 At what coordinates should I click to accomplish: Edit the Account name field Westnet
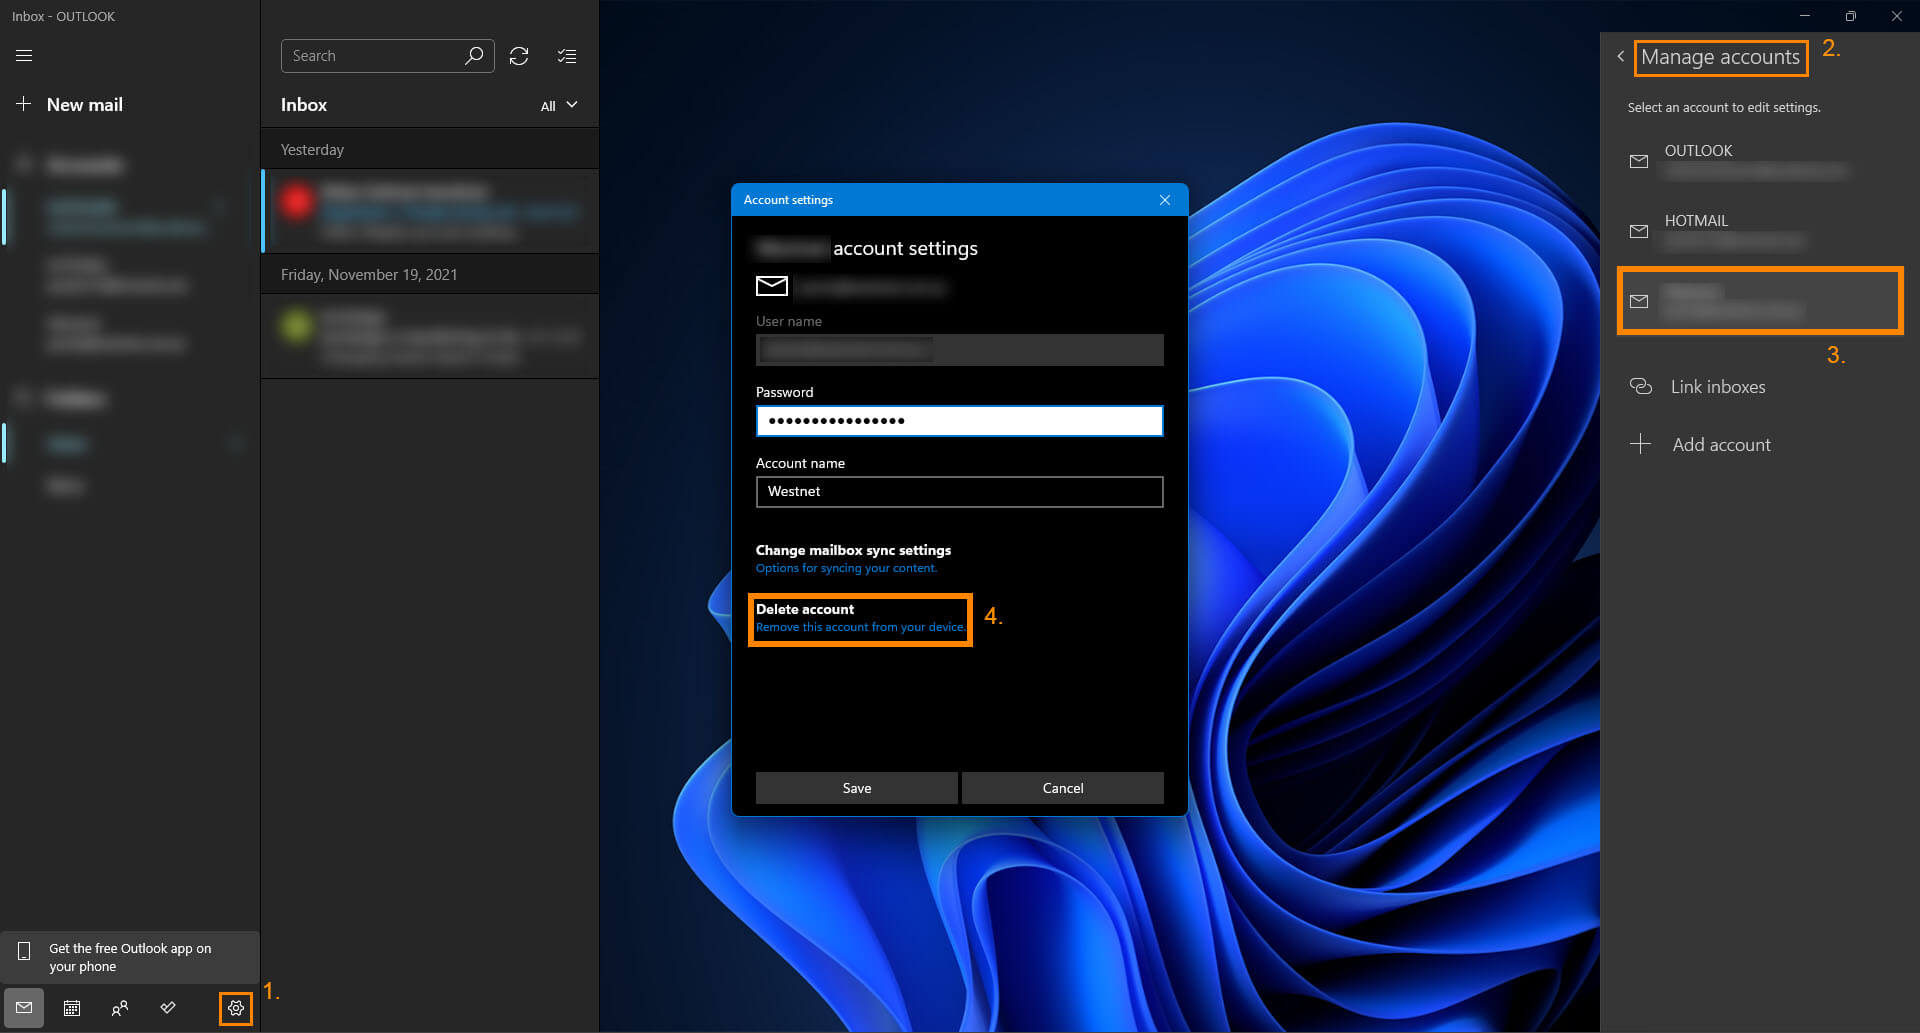(x=960, y=492)
